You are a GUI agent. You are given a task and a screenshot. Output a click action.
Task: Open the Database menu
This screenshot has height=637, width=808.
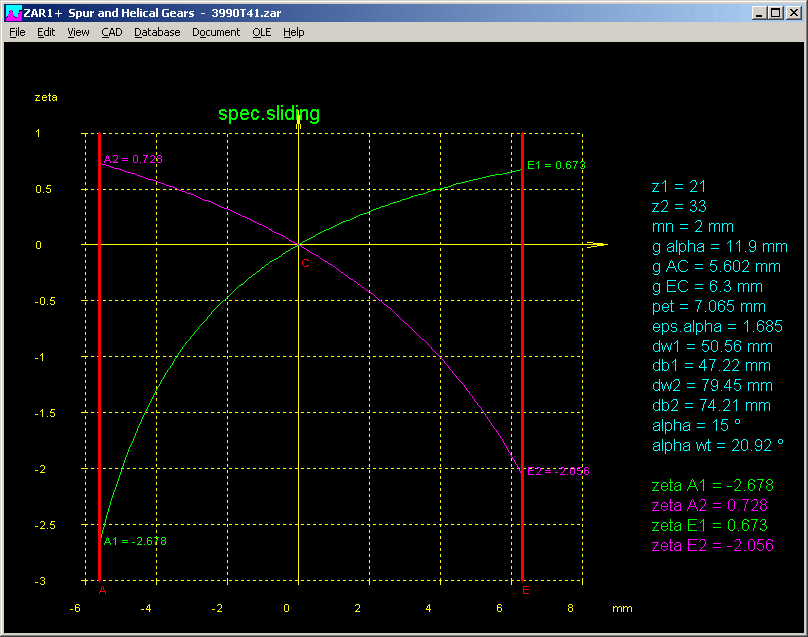coord(157,32)
